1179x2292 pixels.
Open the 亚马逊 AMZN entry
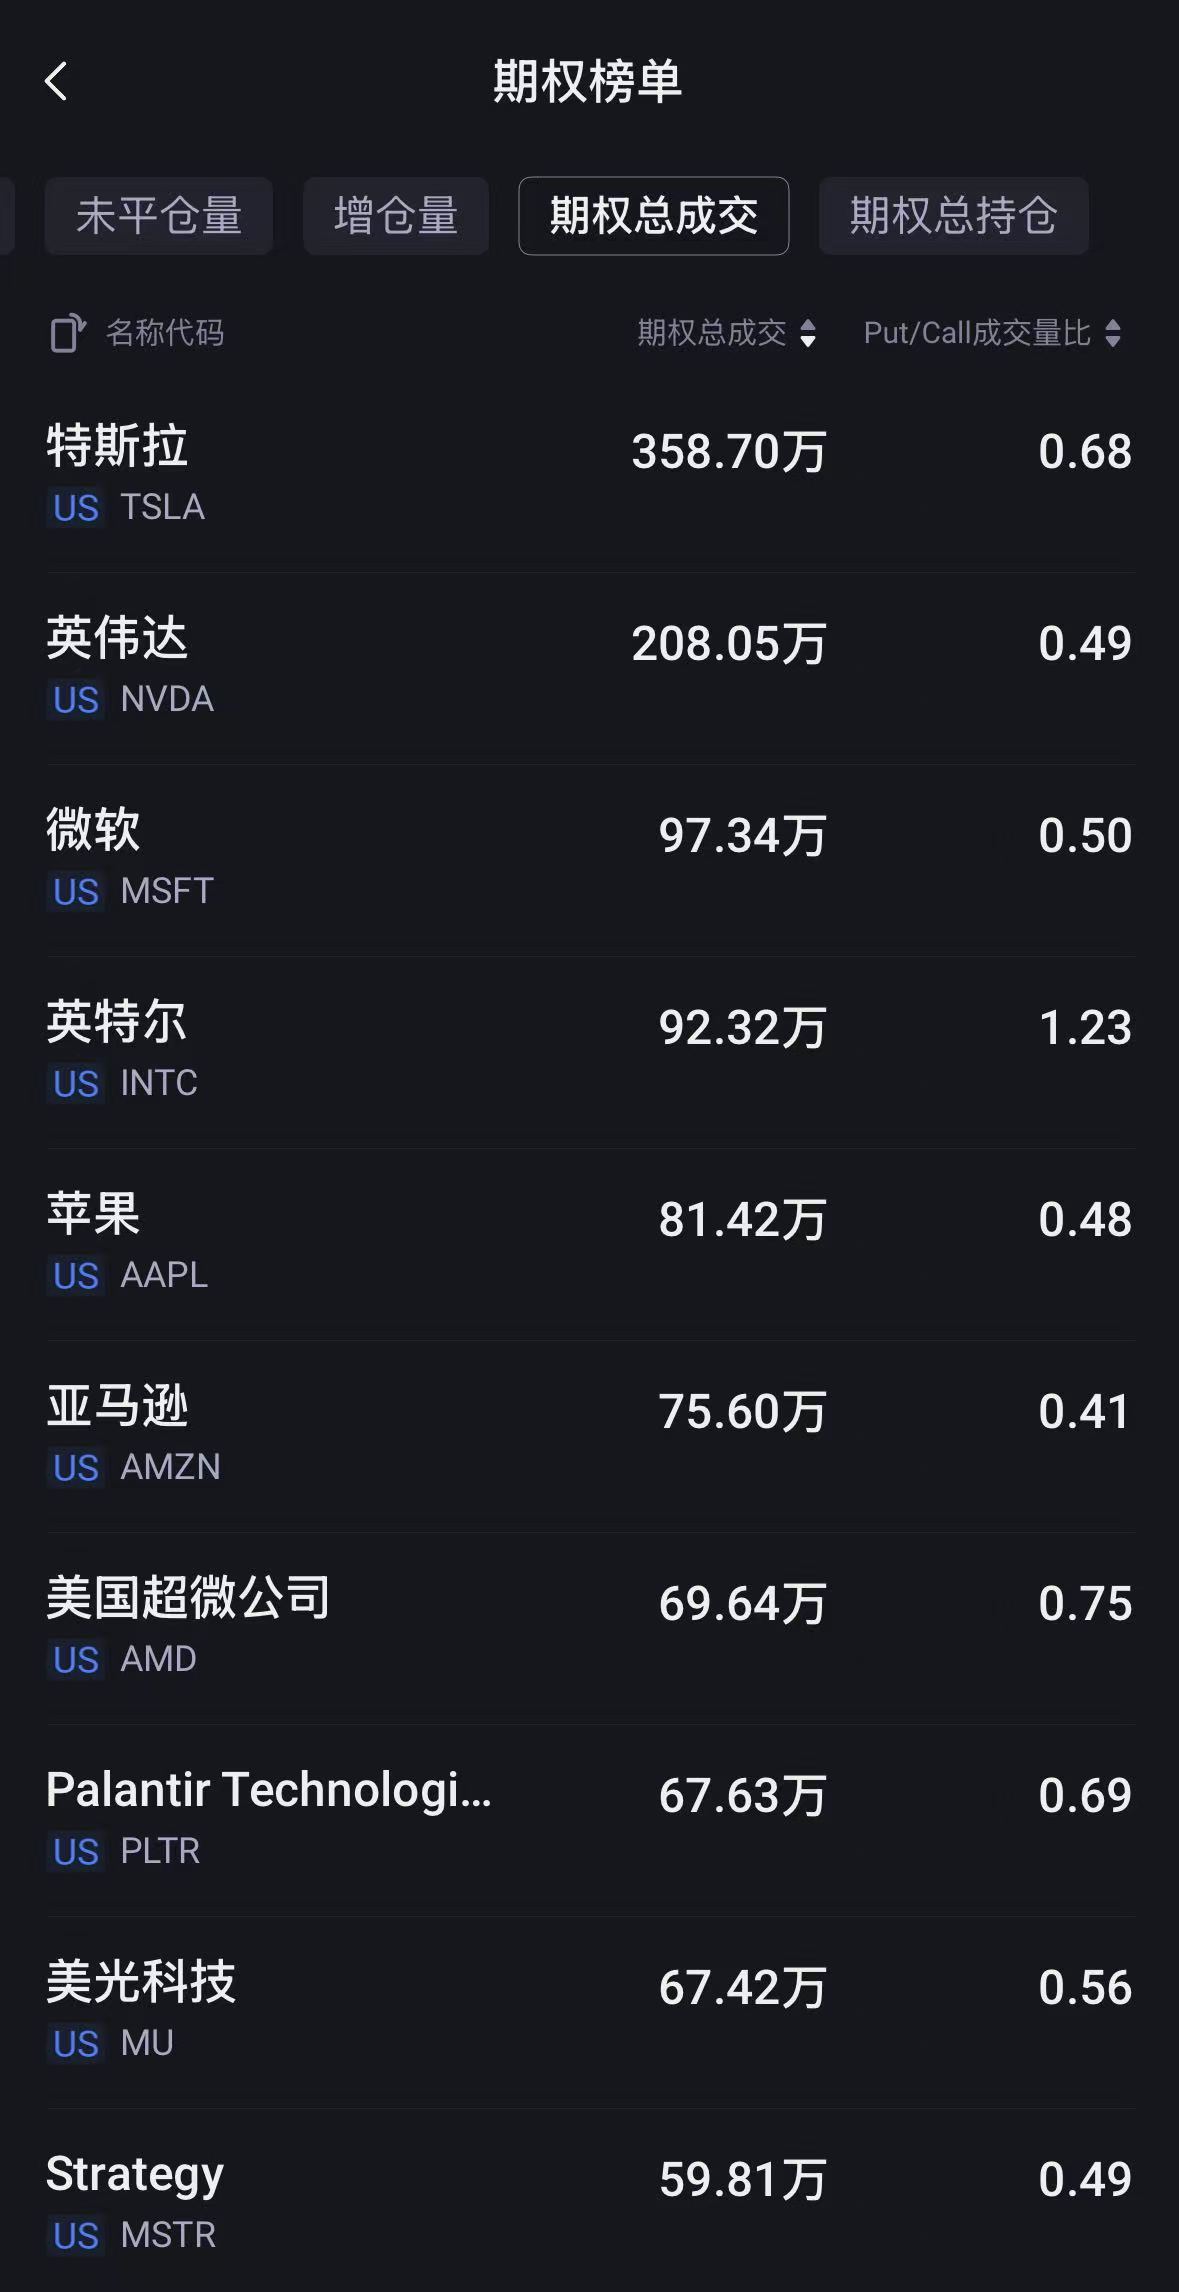589,1435
